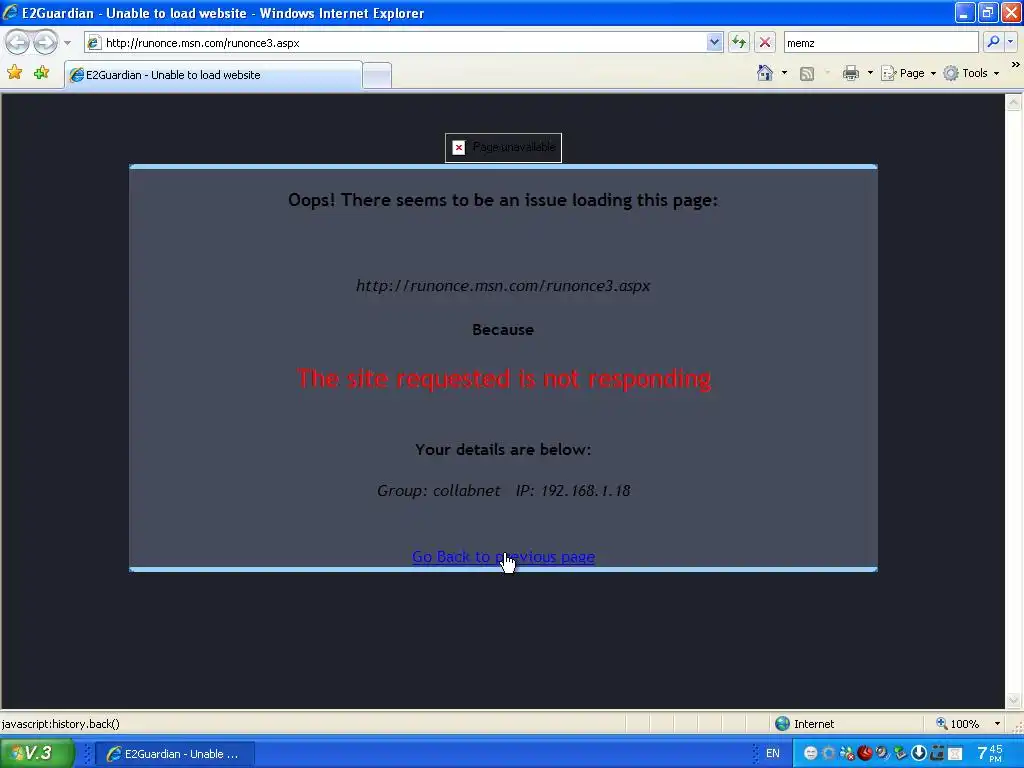The width and height of the screenshot is (1024, 768).
Task: Click the messenger tray icon with red X
Action: tap(847, 753)
